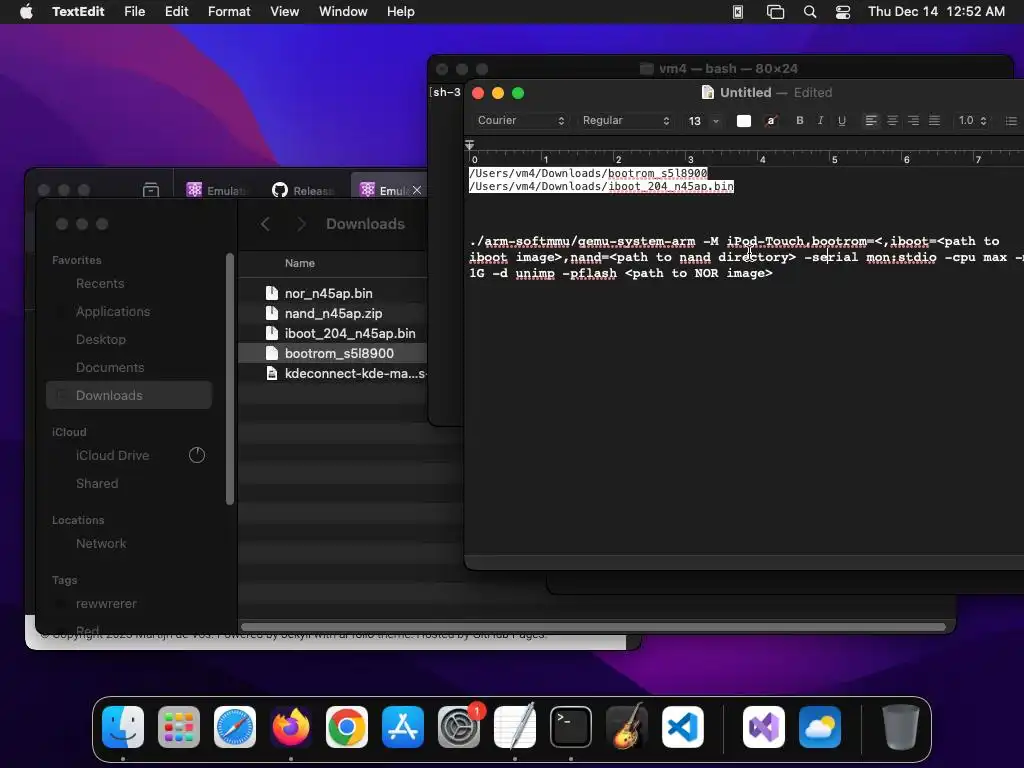Open Terminal from the Dock
Viewport: 1024px width, 768px height.
coord(571,727)
